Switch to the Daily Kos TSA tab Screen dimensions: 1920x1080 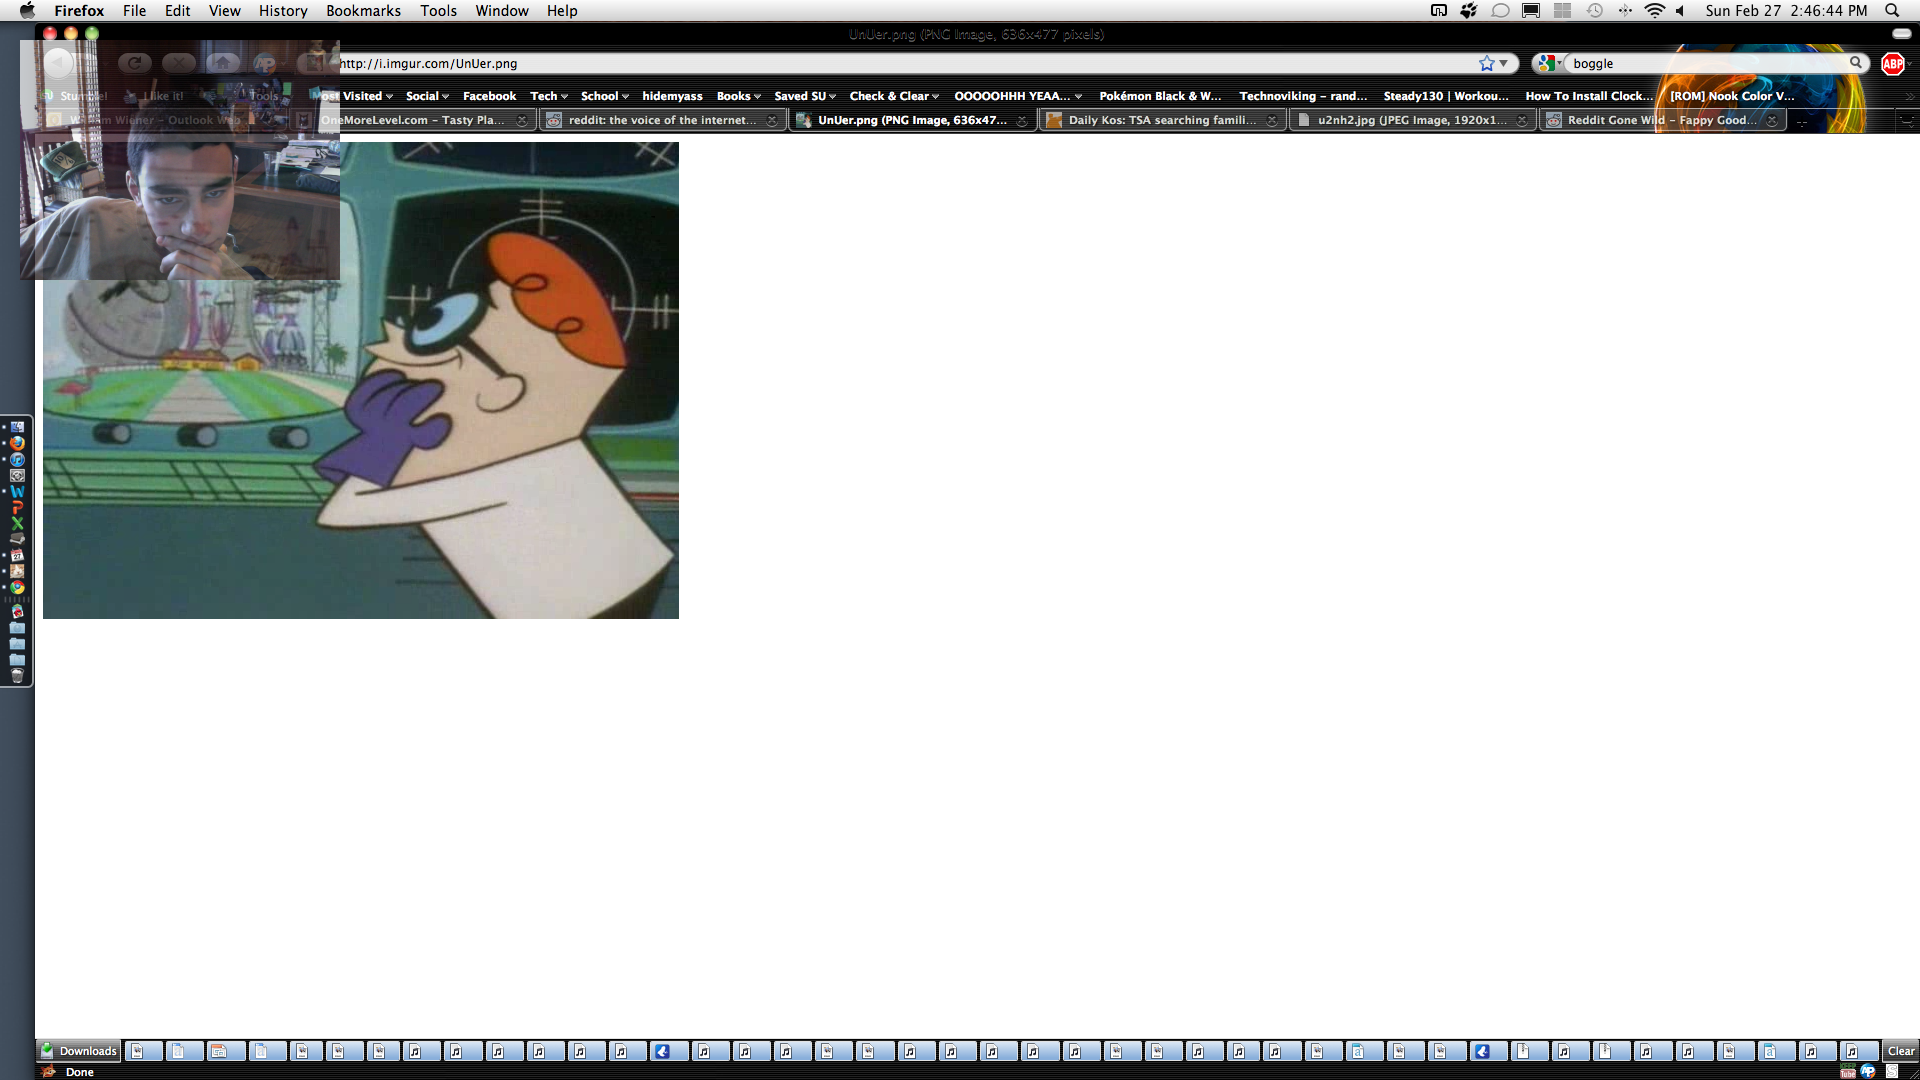pyautogui.click(x=1161, y=120)
